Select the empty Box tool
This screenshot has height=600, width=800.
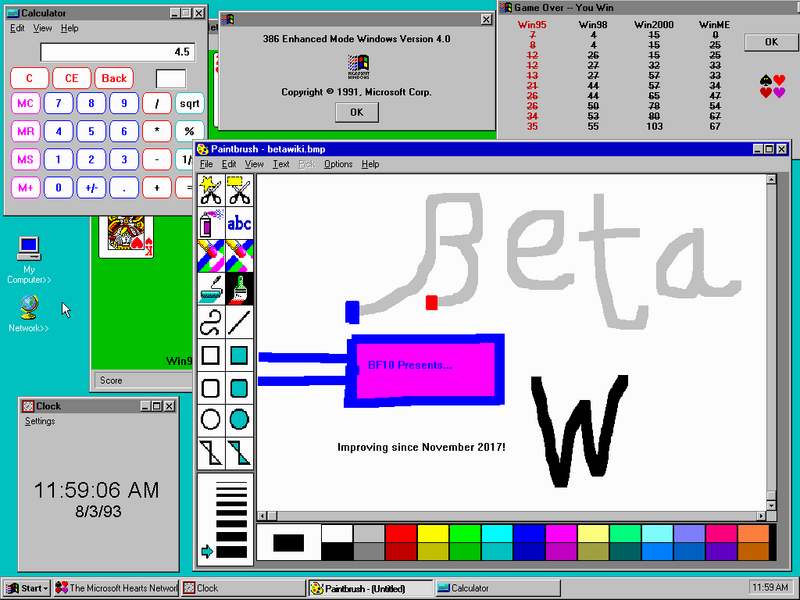coord(211,355)
